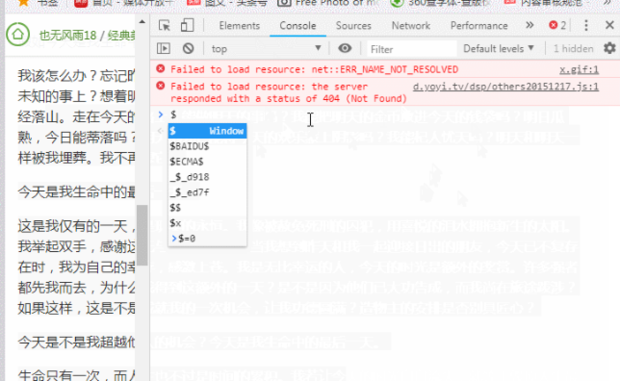
Task: Open the 也无风雨18 author link
Action: click(x=68, y=36)
